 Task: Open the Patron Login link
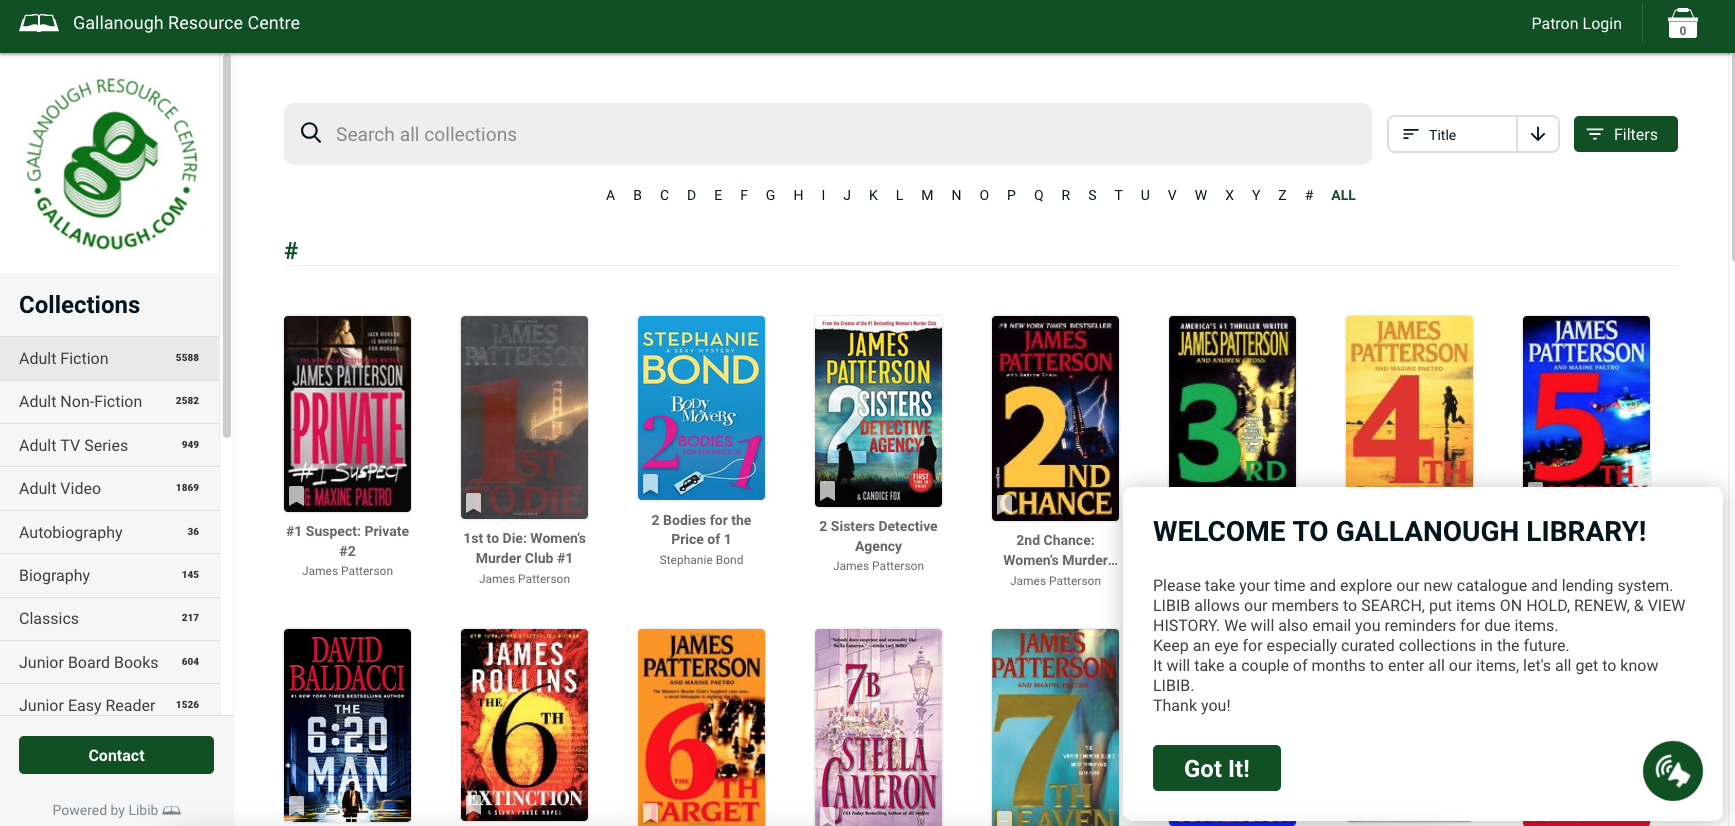[x=1576, y=23]
